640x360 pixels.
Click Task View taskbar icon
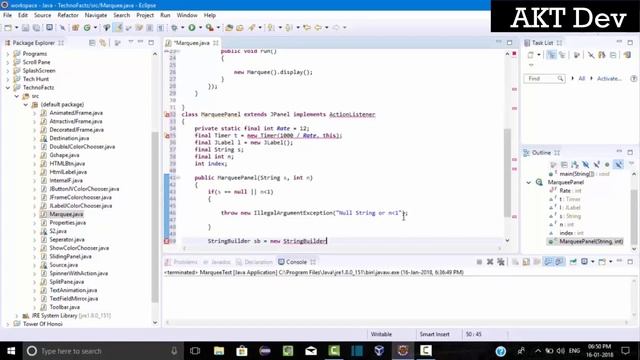[195, 351]
